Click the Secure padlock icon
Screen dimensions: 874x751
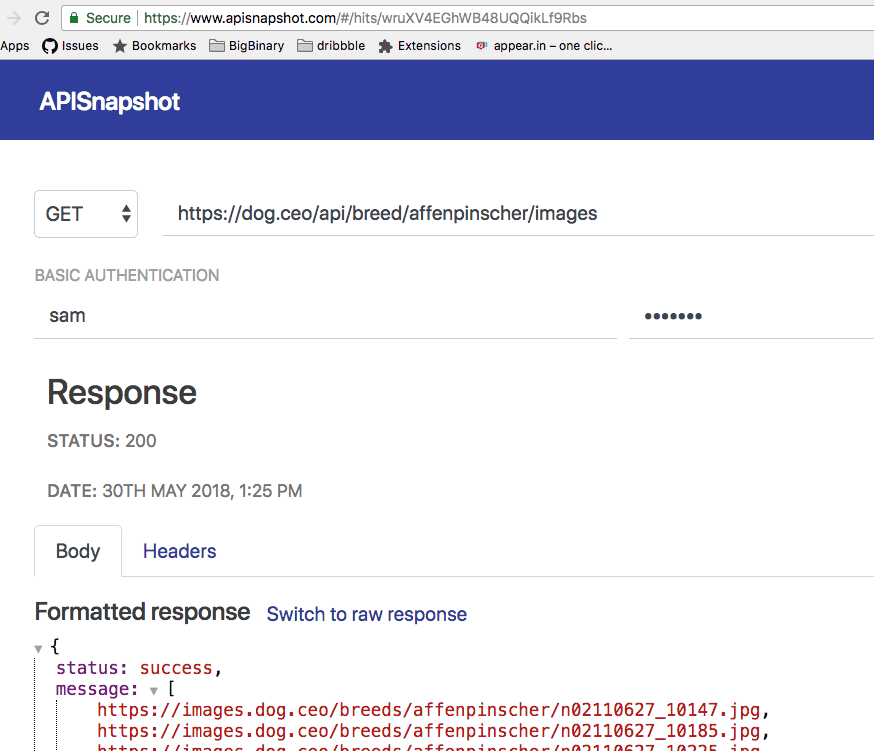74,17
